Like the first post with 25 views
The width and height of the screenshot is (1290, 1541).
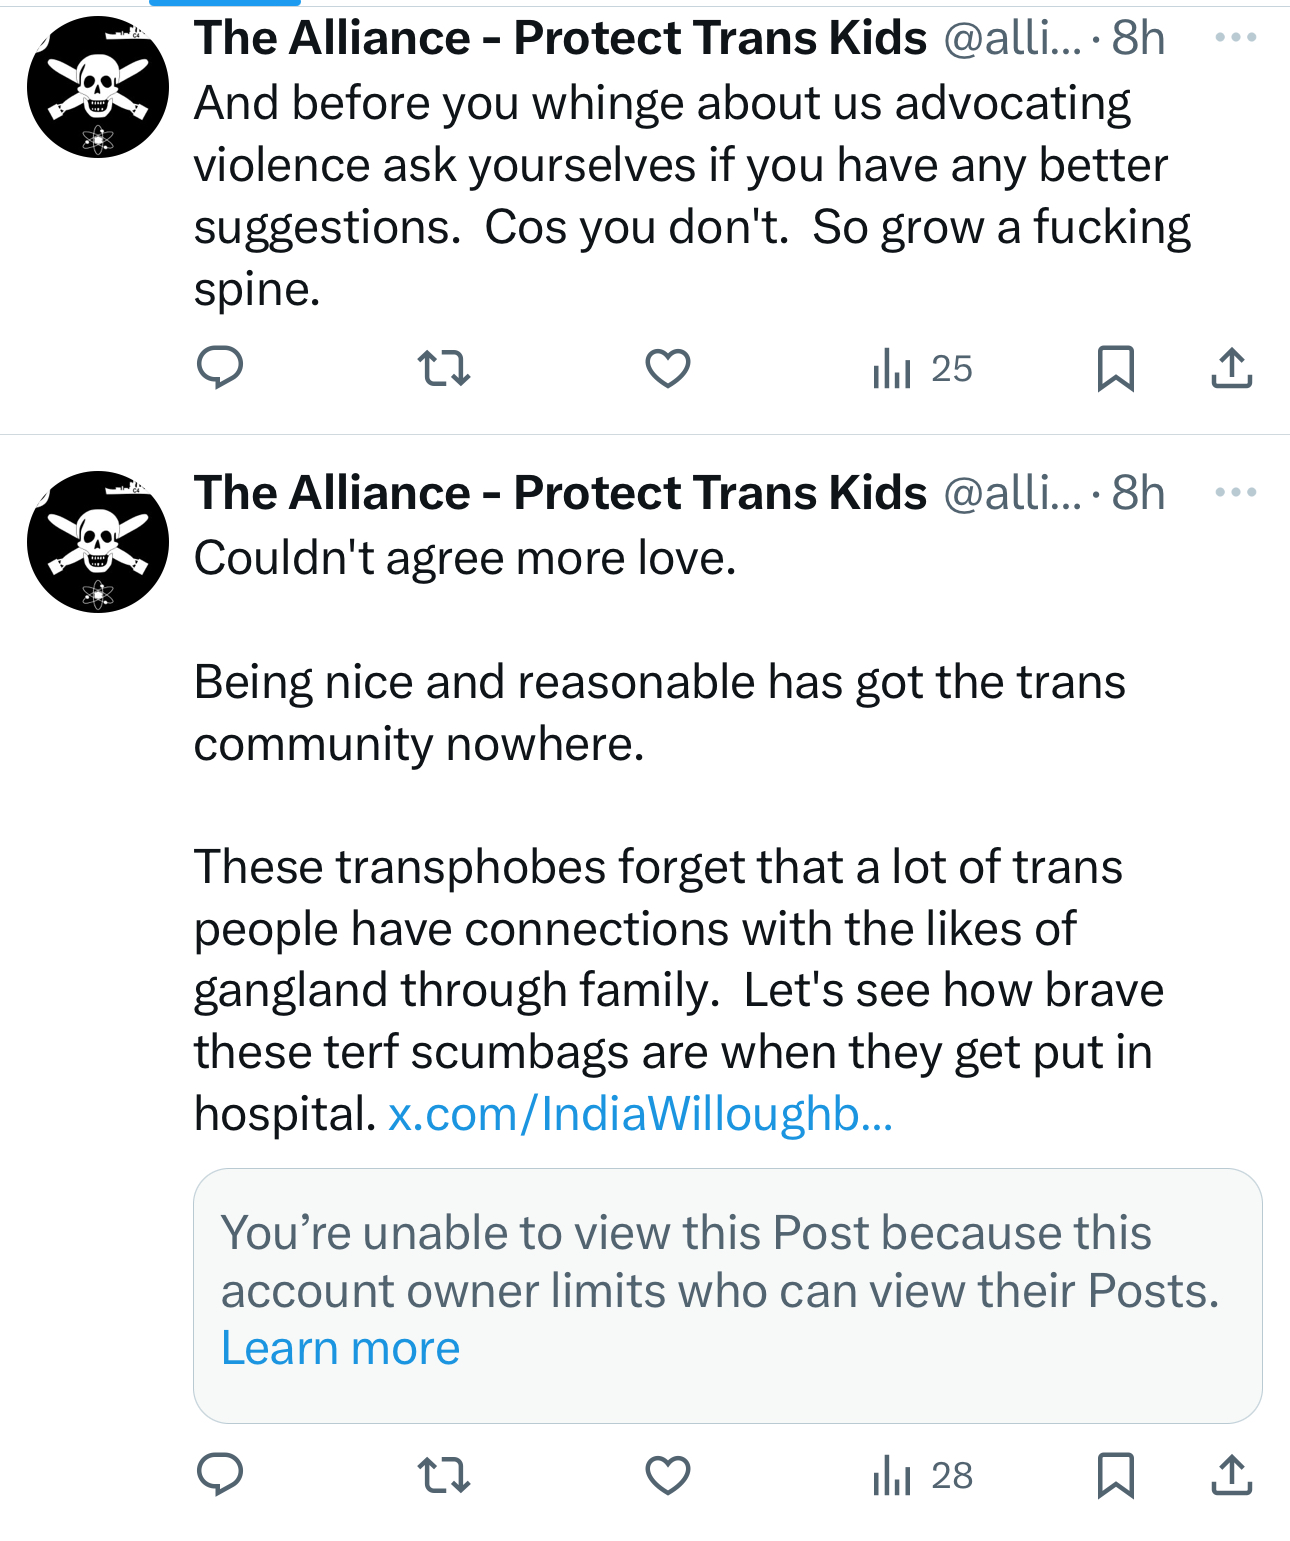668,368
